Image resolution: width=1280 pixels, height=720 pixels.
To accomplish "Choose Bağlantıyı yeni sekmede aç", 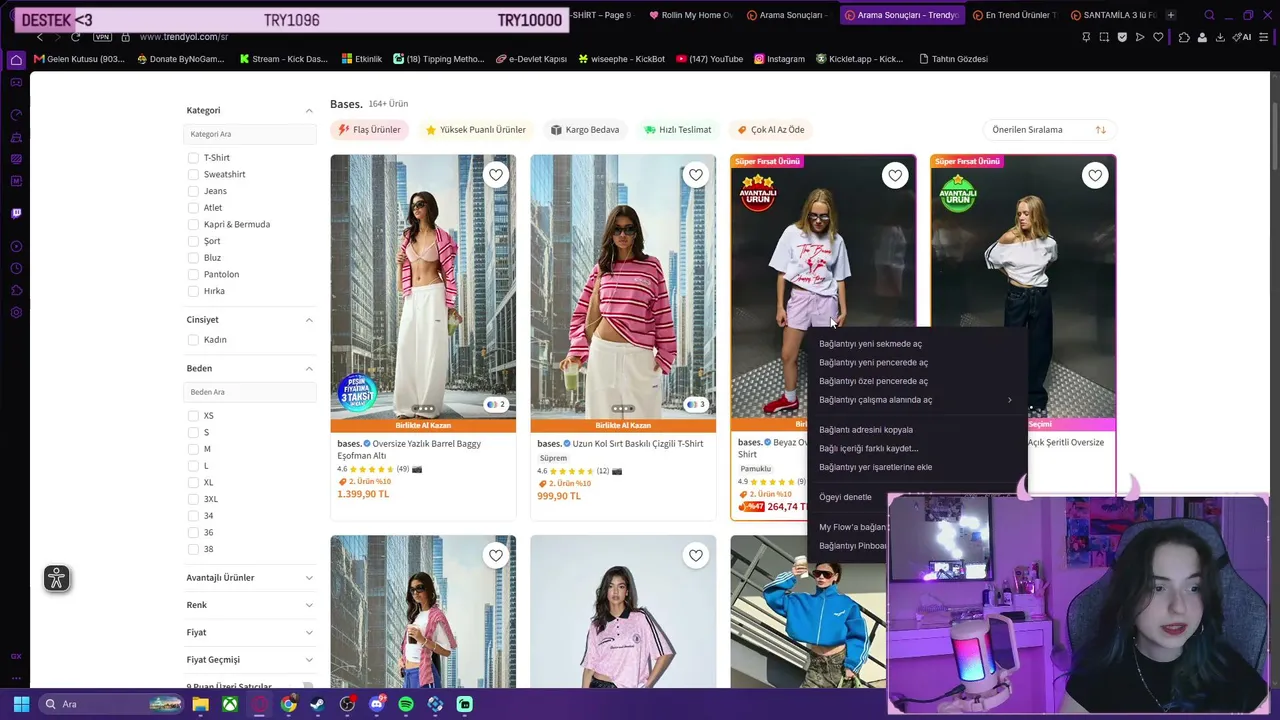I will [x=916, y=344].
